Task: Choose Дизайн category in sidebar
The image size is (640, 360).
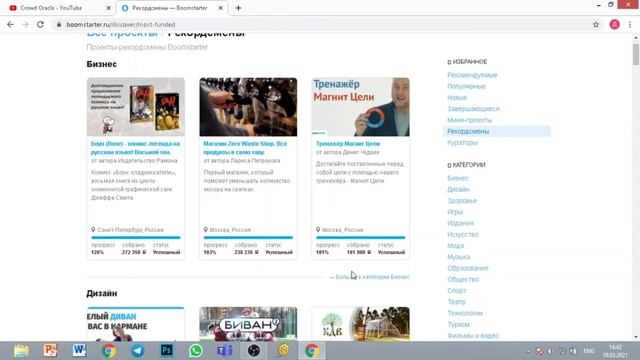Action: tap(458, 189)
